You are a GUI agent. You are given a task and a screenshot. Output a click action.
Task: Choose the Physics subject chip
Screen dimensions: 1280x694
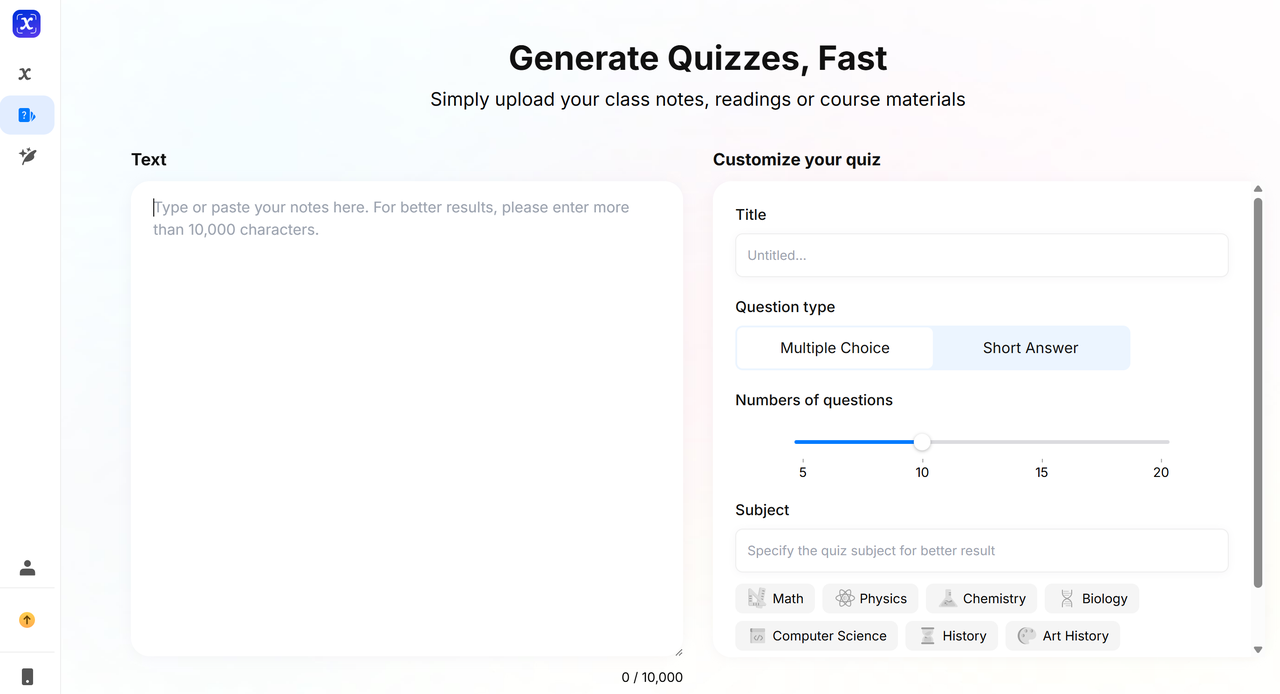tap(870, 599)
